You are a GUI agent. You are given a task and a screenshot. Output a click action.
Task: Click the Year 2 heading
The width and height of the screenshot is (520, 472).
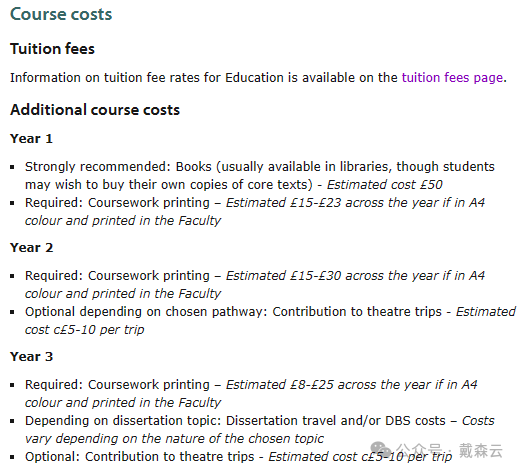[x=31, y=248]
